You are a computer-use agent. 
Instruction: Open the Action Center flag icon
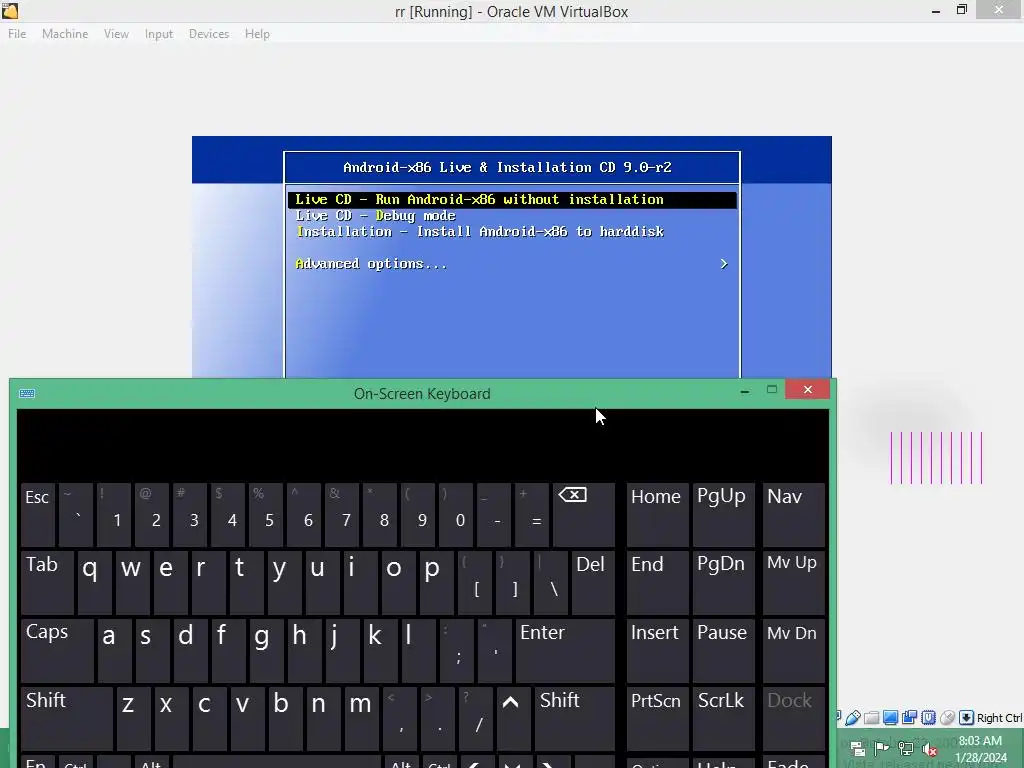pos(882,748)
